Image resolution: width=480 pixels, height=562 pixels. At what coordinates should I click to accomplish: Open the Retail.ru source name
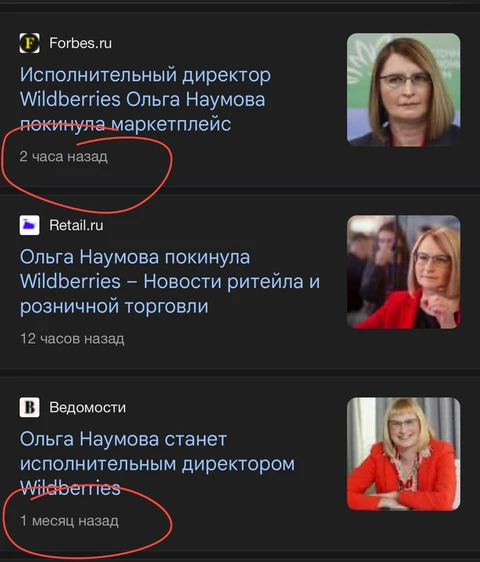[76, 225]
